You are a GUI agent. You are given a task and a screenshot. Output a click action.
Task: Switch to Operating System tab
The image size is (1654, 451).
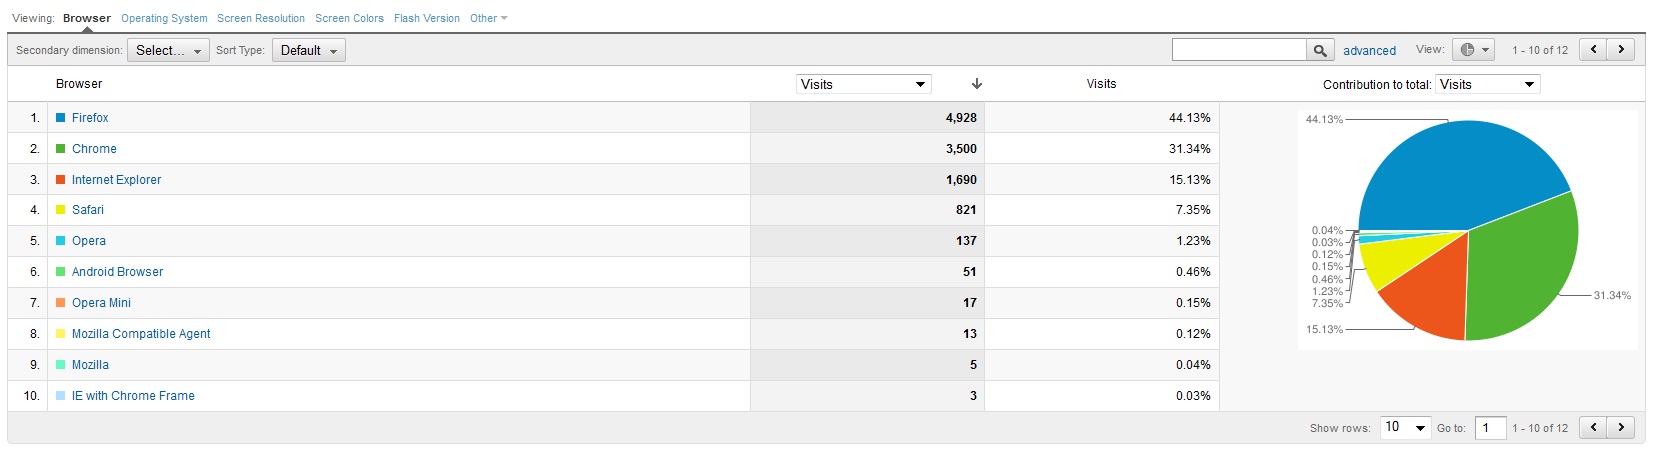point(164,18)
